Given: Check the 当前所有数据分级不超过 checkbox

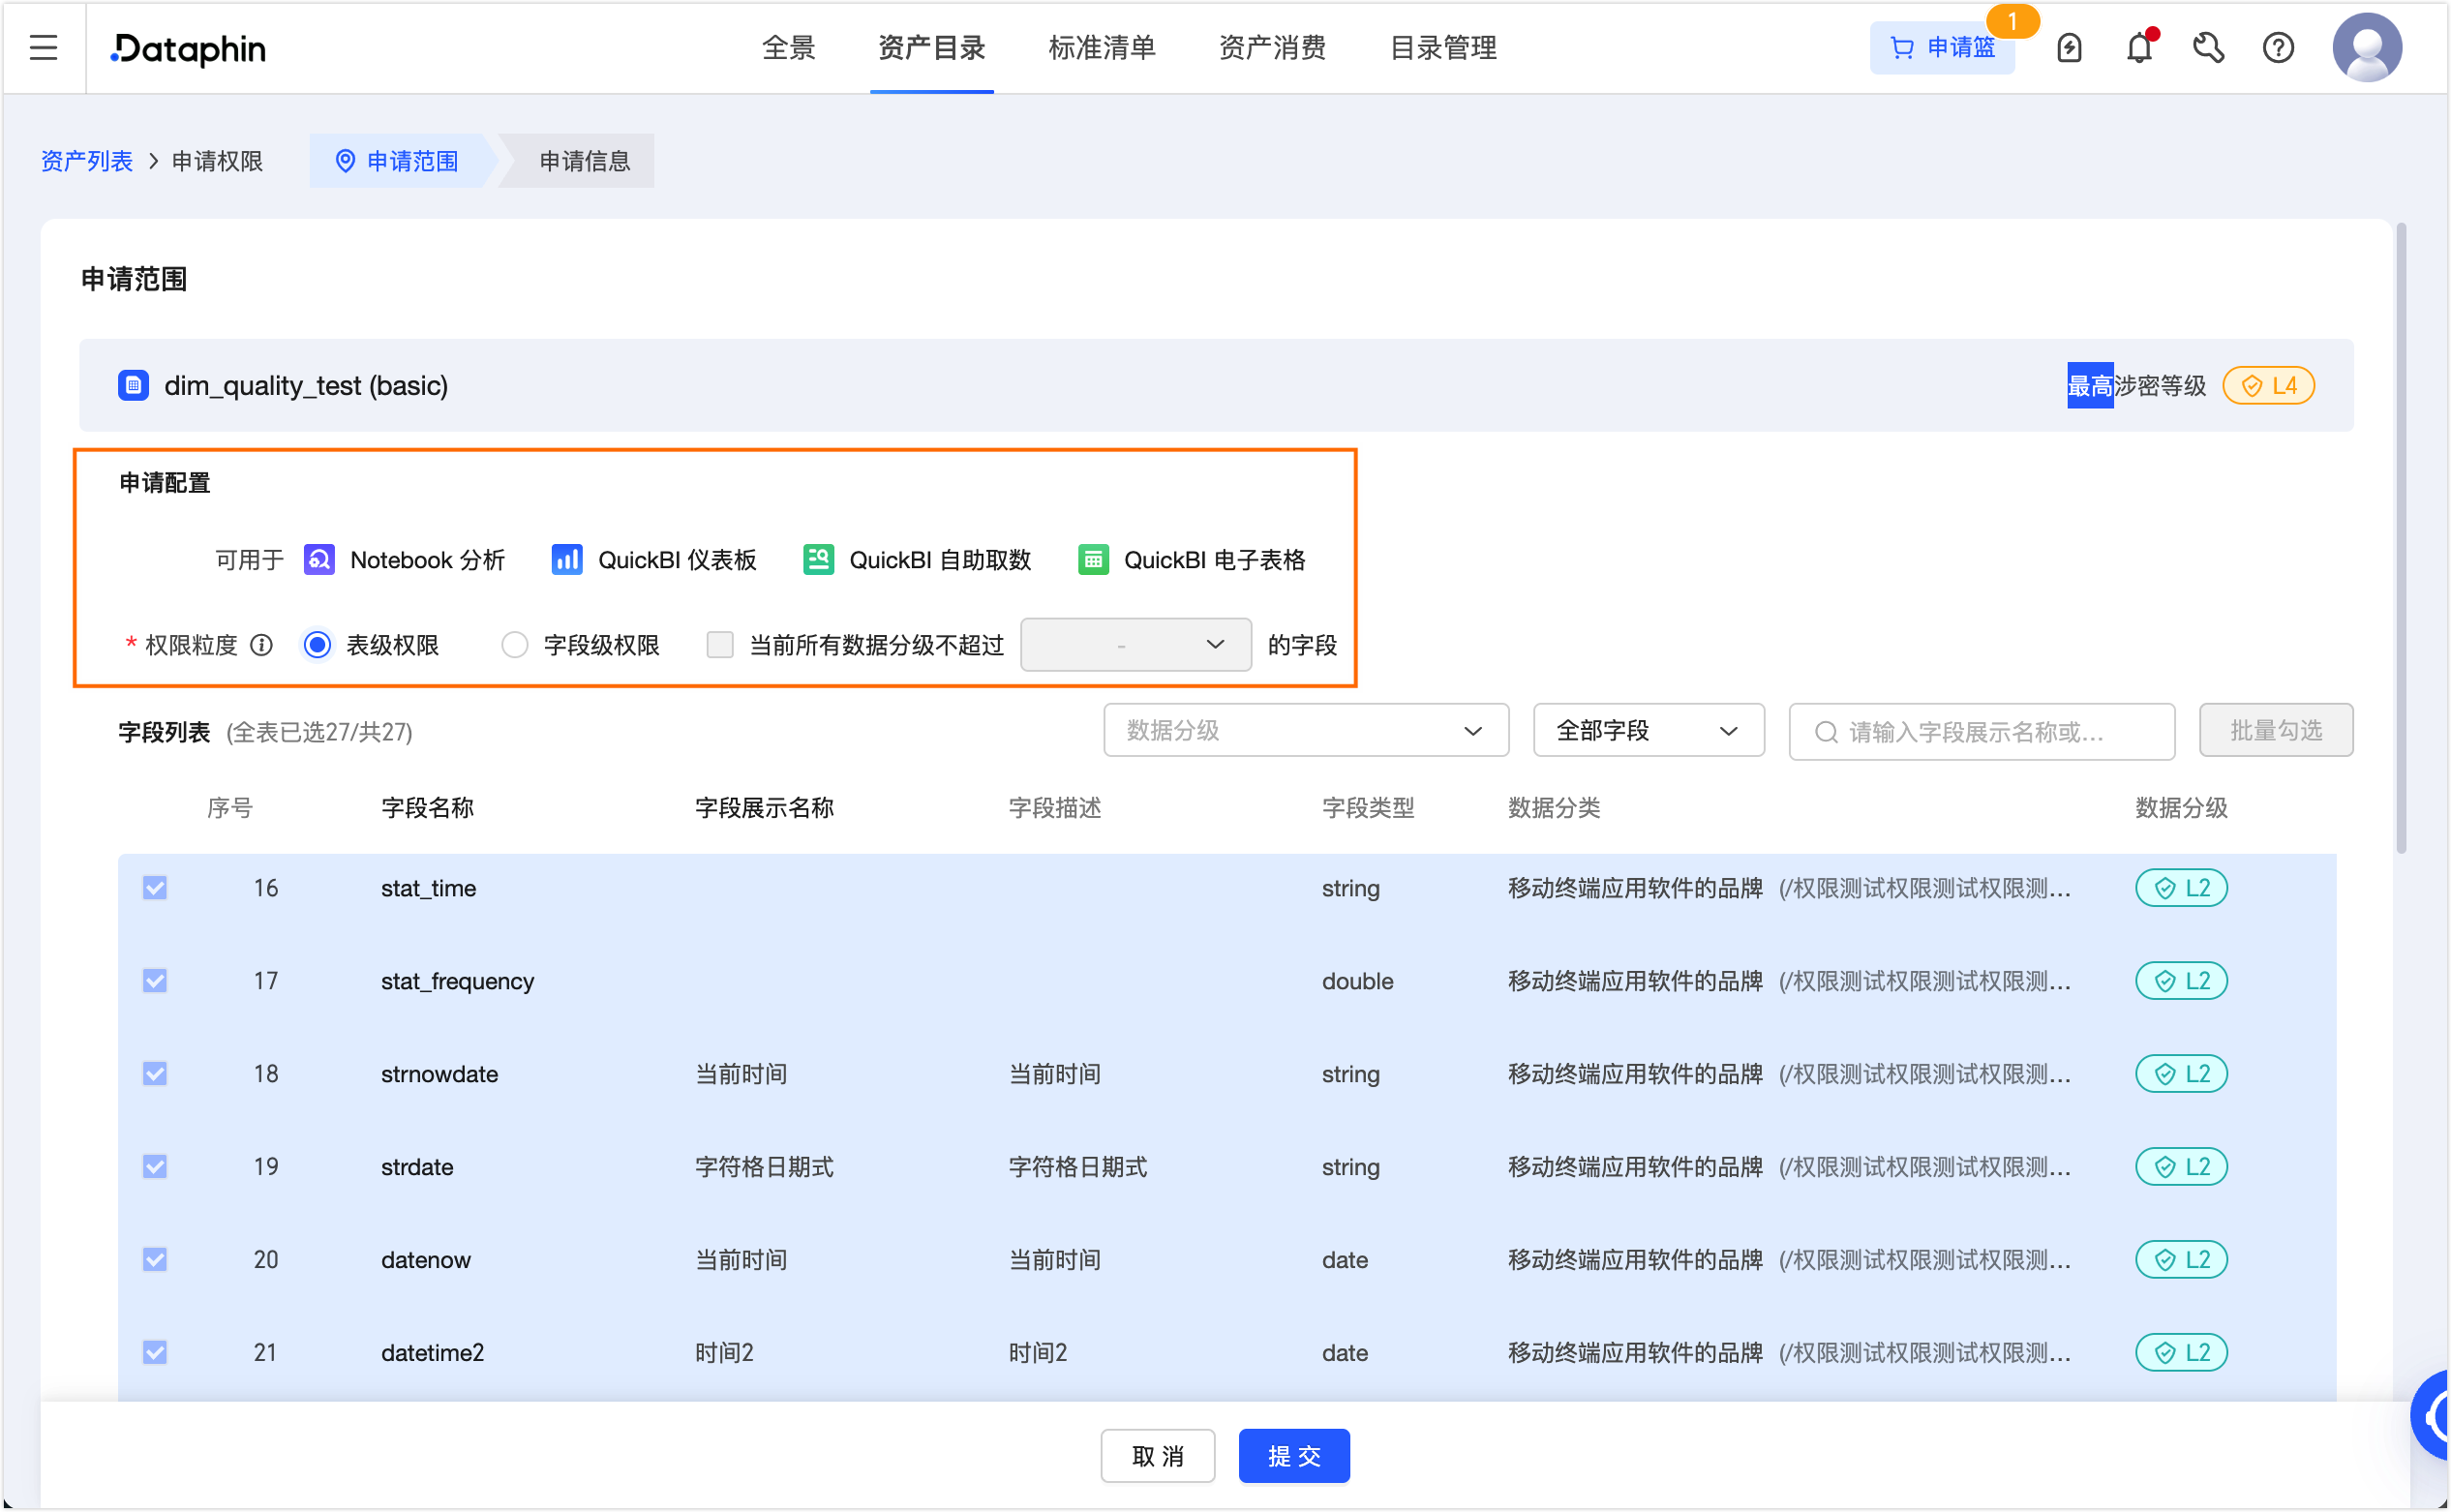Looking at the screenshot, I should click(x=720, y=645).
